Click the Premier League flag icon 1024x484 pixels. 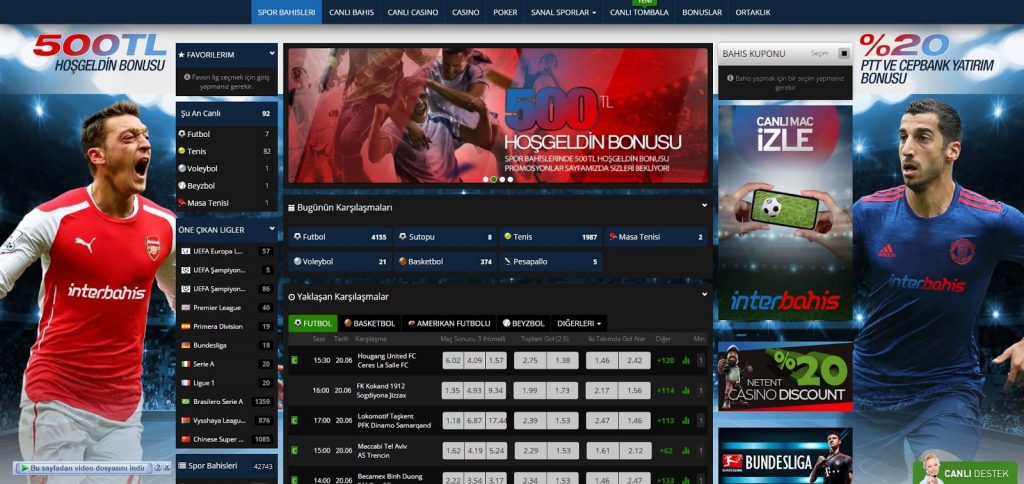click(185, 308)
